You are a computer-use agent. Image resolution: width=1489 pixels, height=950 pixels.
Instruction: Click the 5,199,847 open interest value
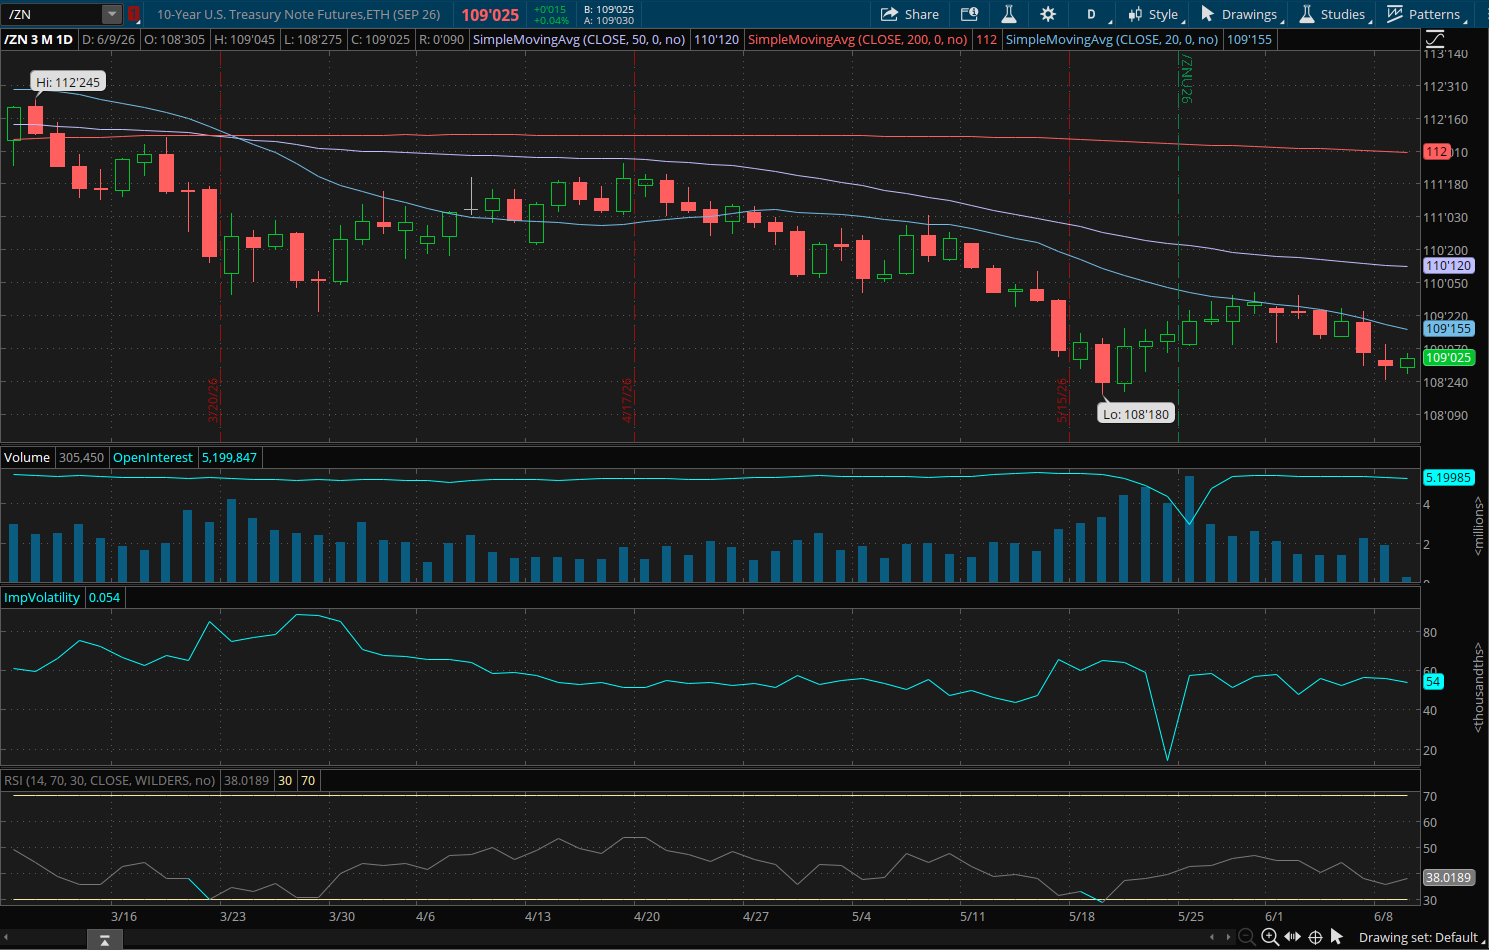point(229,457)
